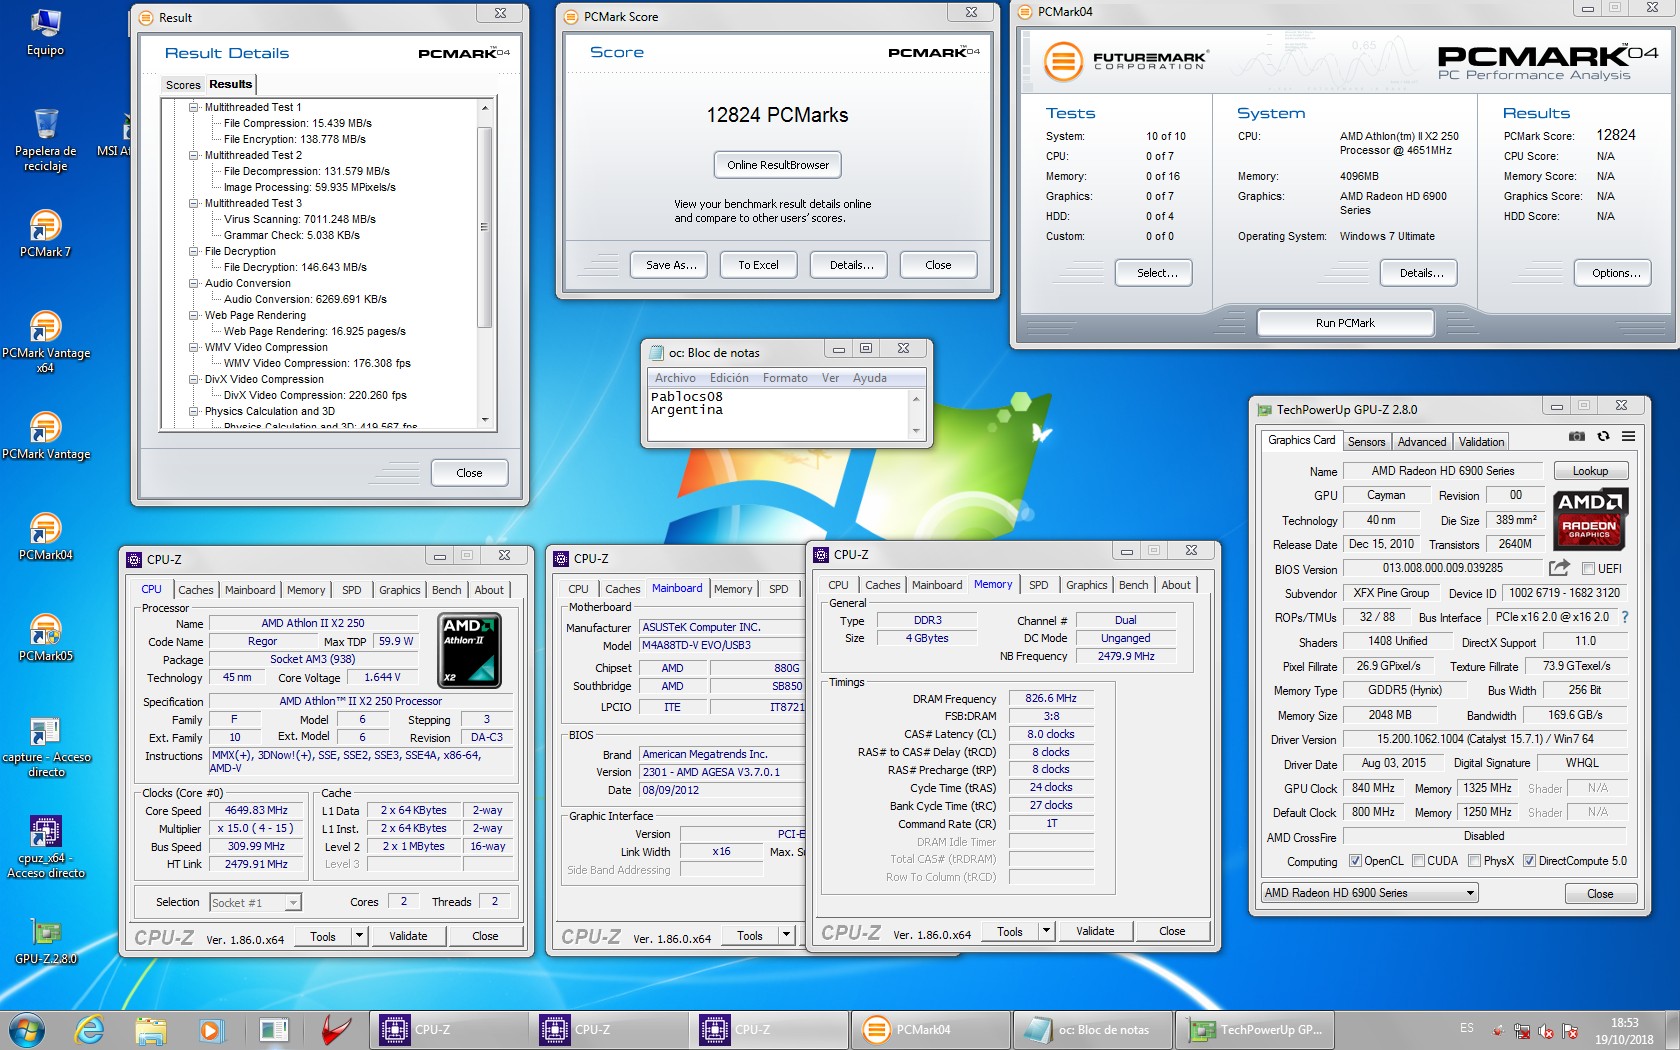Click the Bloc de notas vertical scrollbar
Screen dimensions: 1680x1050
[x=916, y=414]
